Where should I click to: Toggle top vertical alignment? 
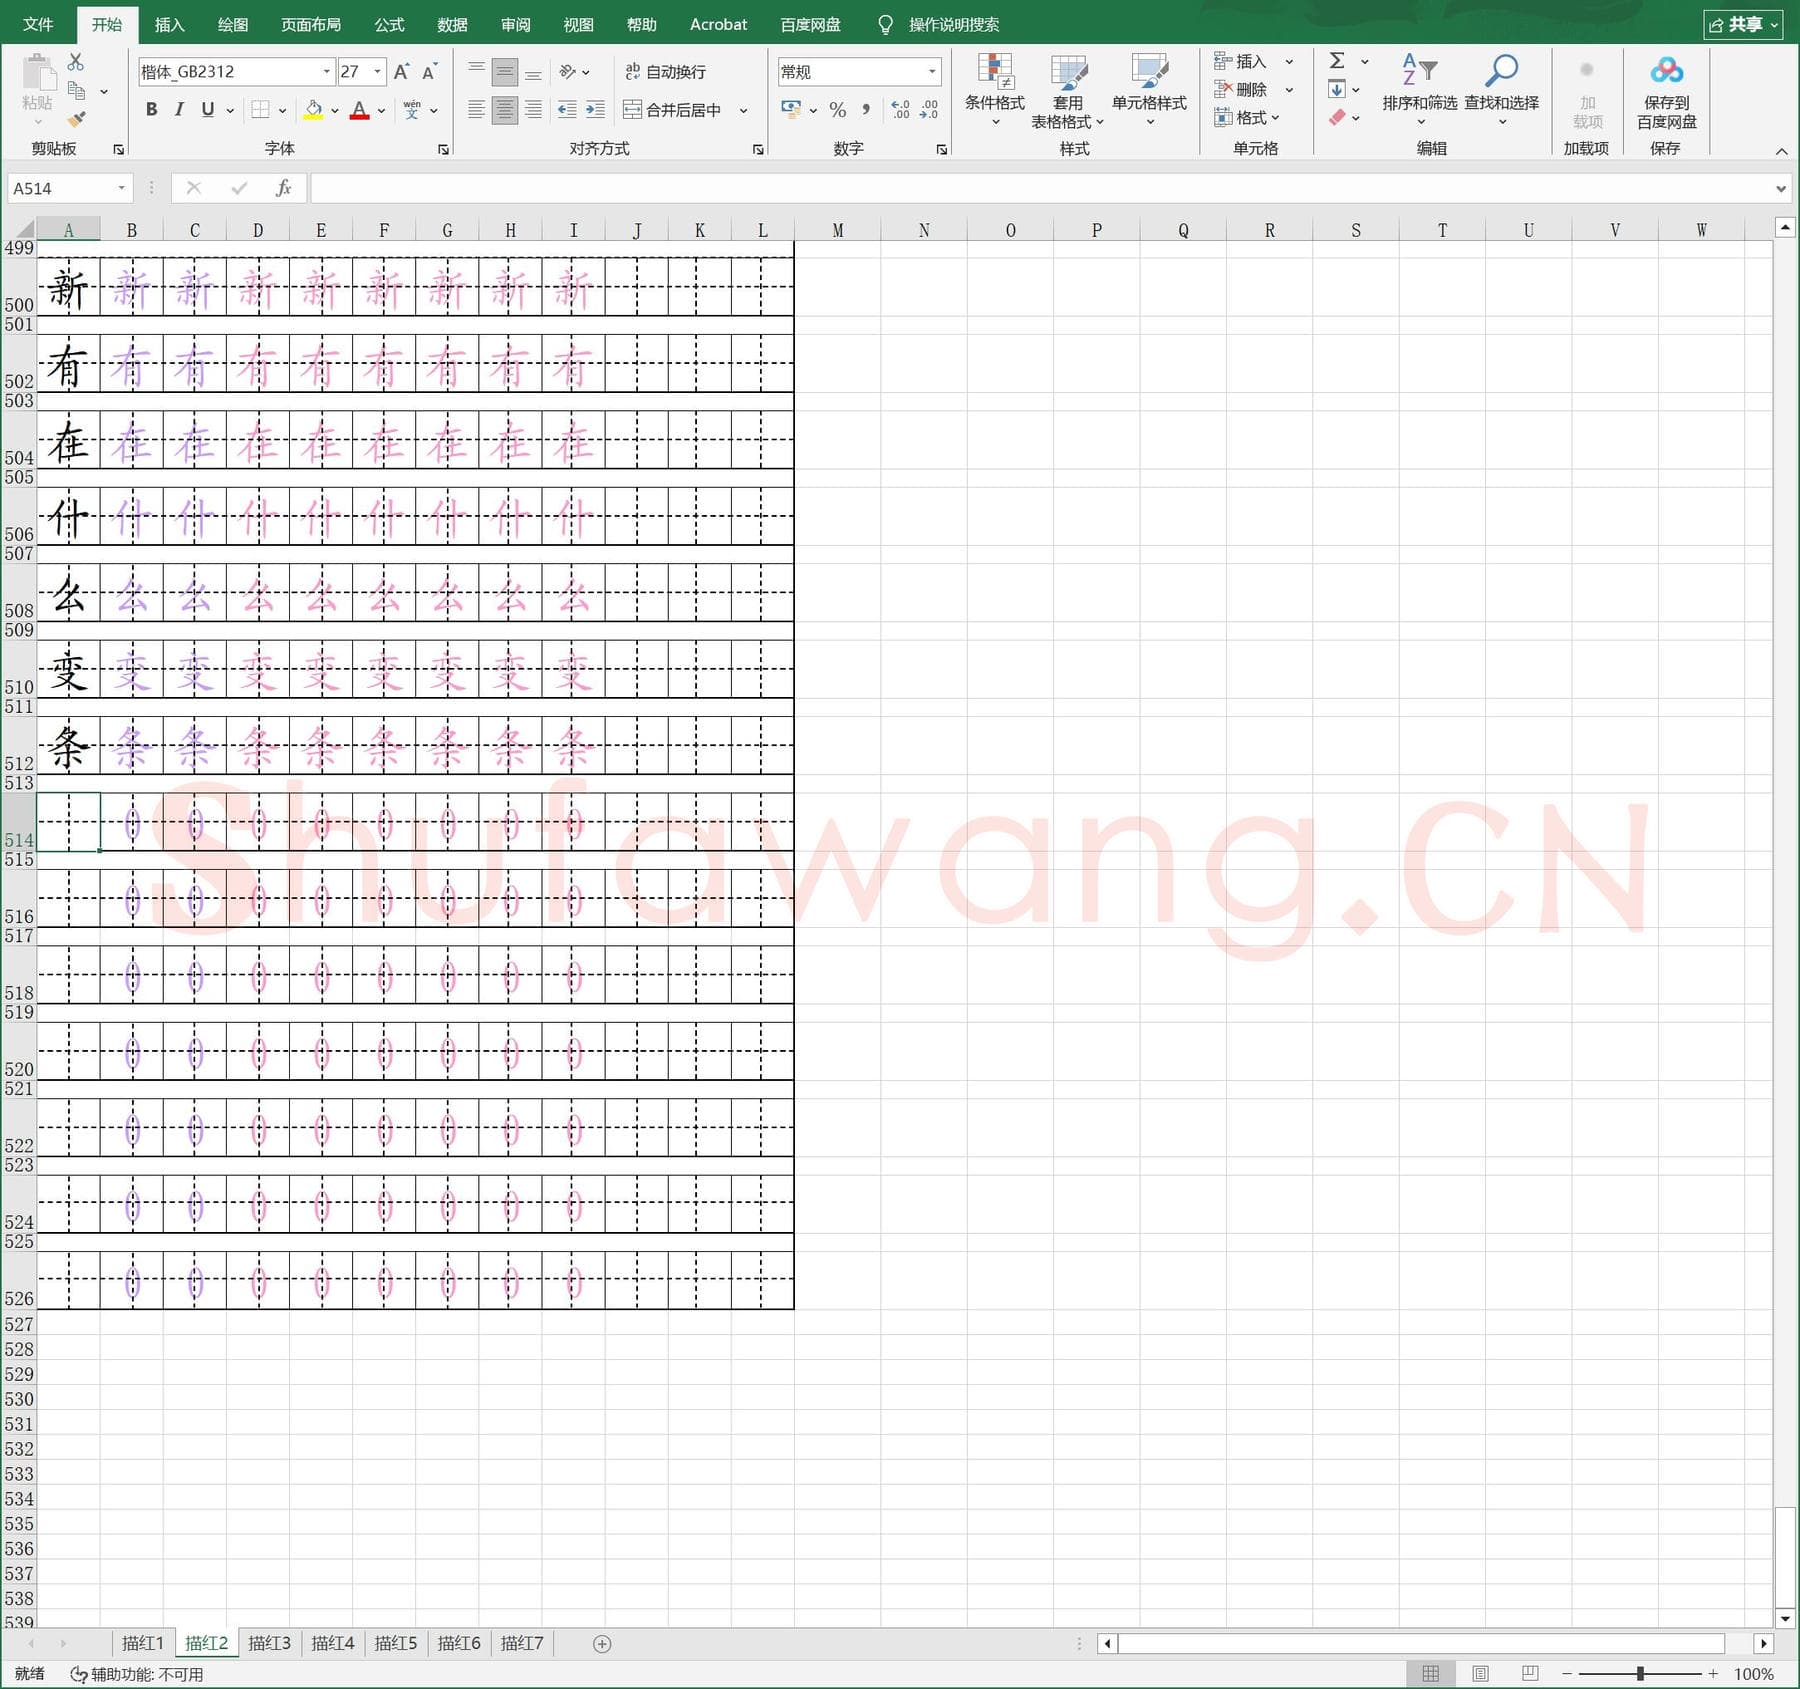click(x=477, y=71)
